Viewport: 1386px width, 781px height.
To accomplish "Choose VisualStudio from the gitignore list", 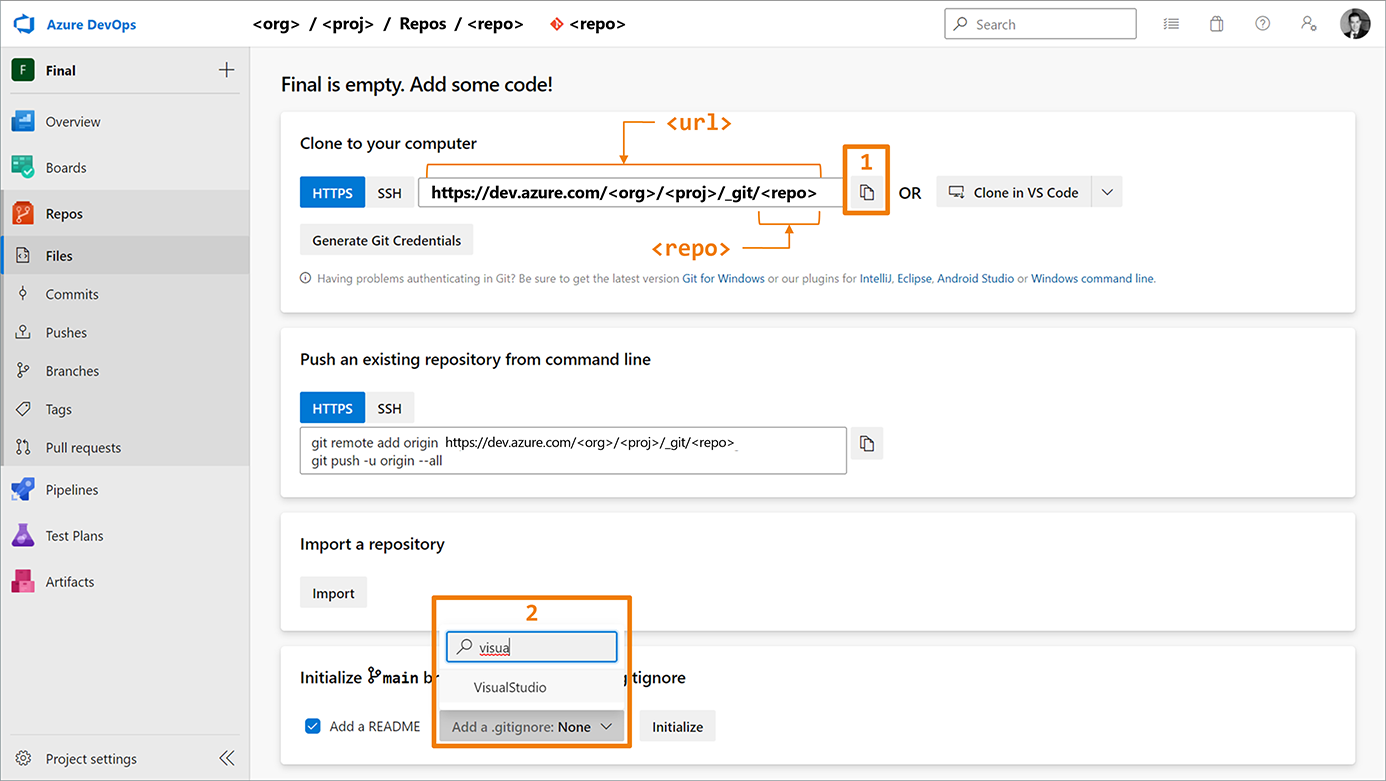I will (510, 688).
